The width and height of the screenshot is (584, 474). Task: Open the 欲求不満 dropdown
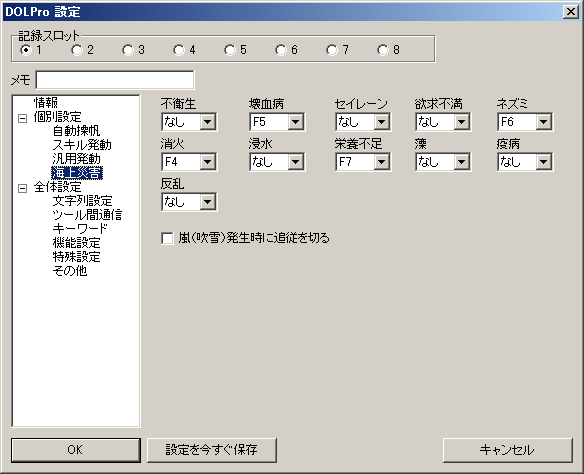(443, 122)
